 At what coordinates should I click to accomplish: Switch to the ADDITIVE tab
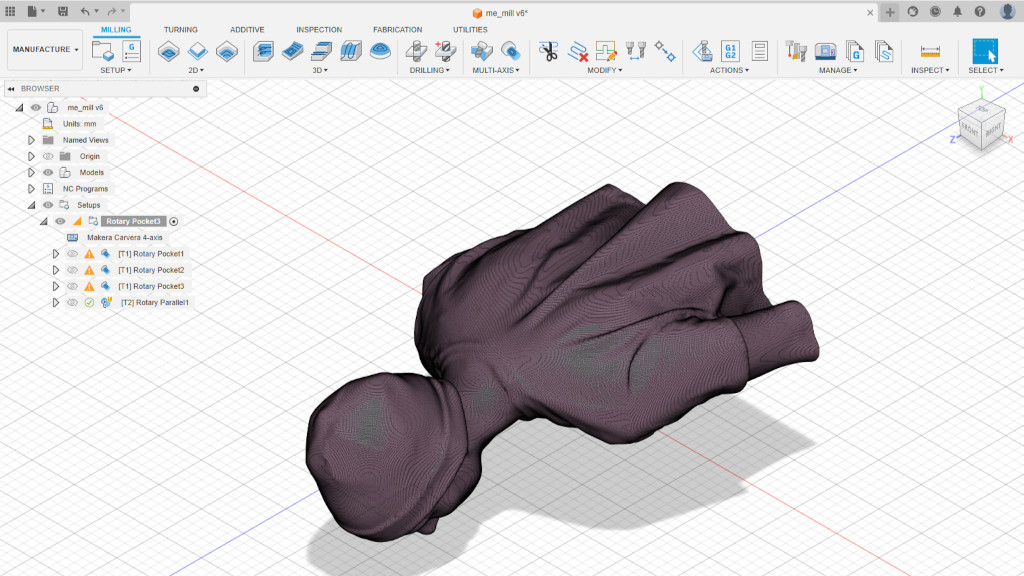coord(247,29)
